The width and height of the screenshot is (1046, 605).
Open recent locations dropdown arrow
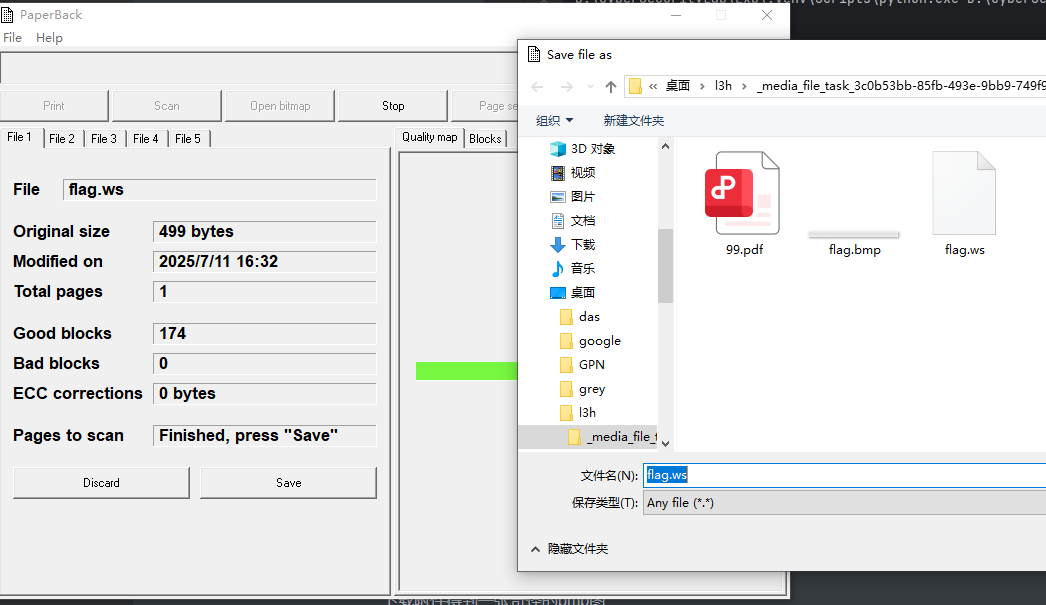[x=590, y=87]
